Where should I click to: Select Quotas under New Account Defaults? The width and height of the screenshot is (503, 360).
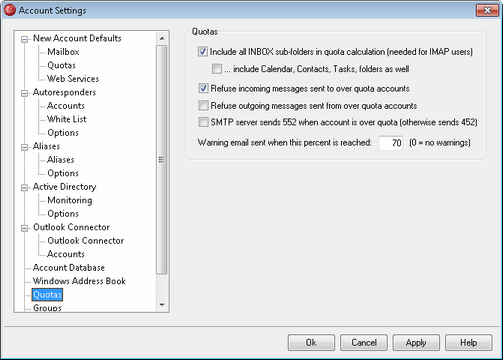(x=61, y=65)
